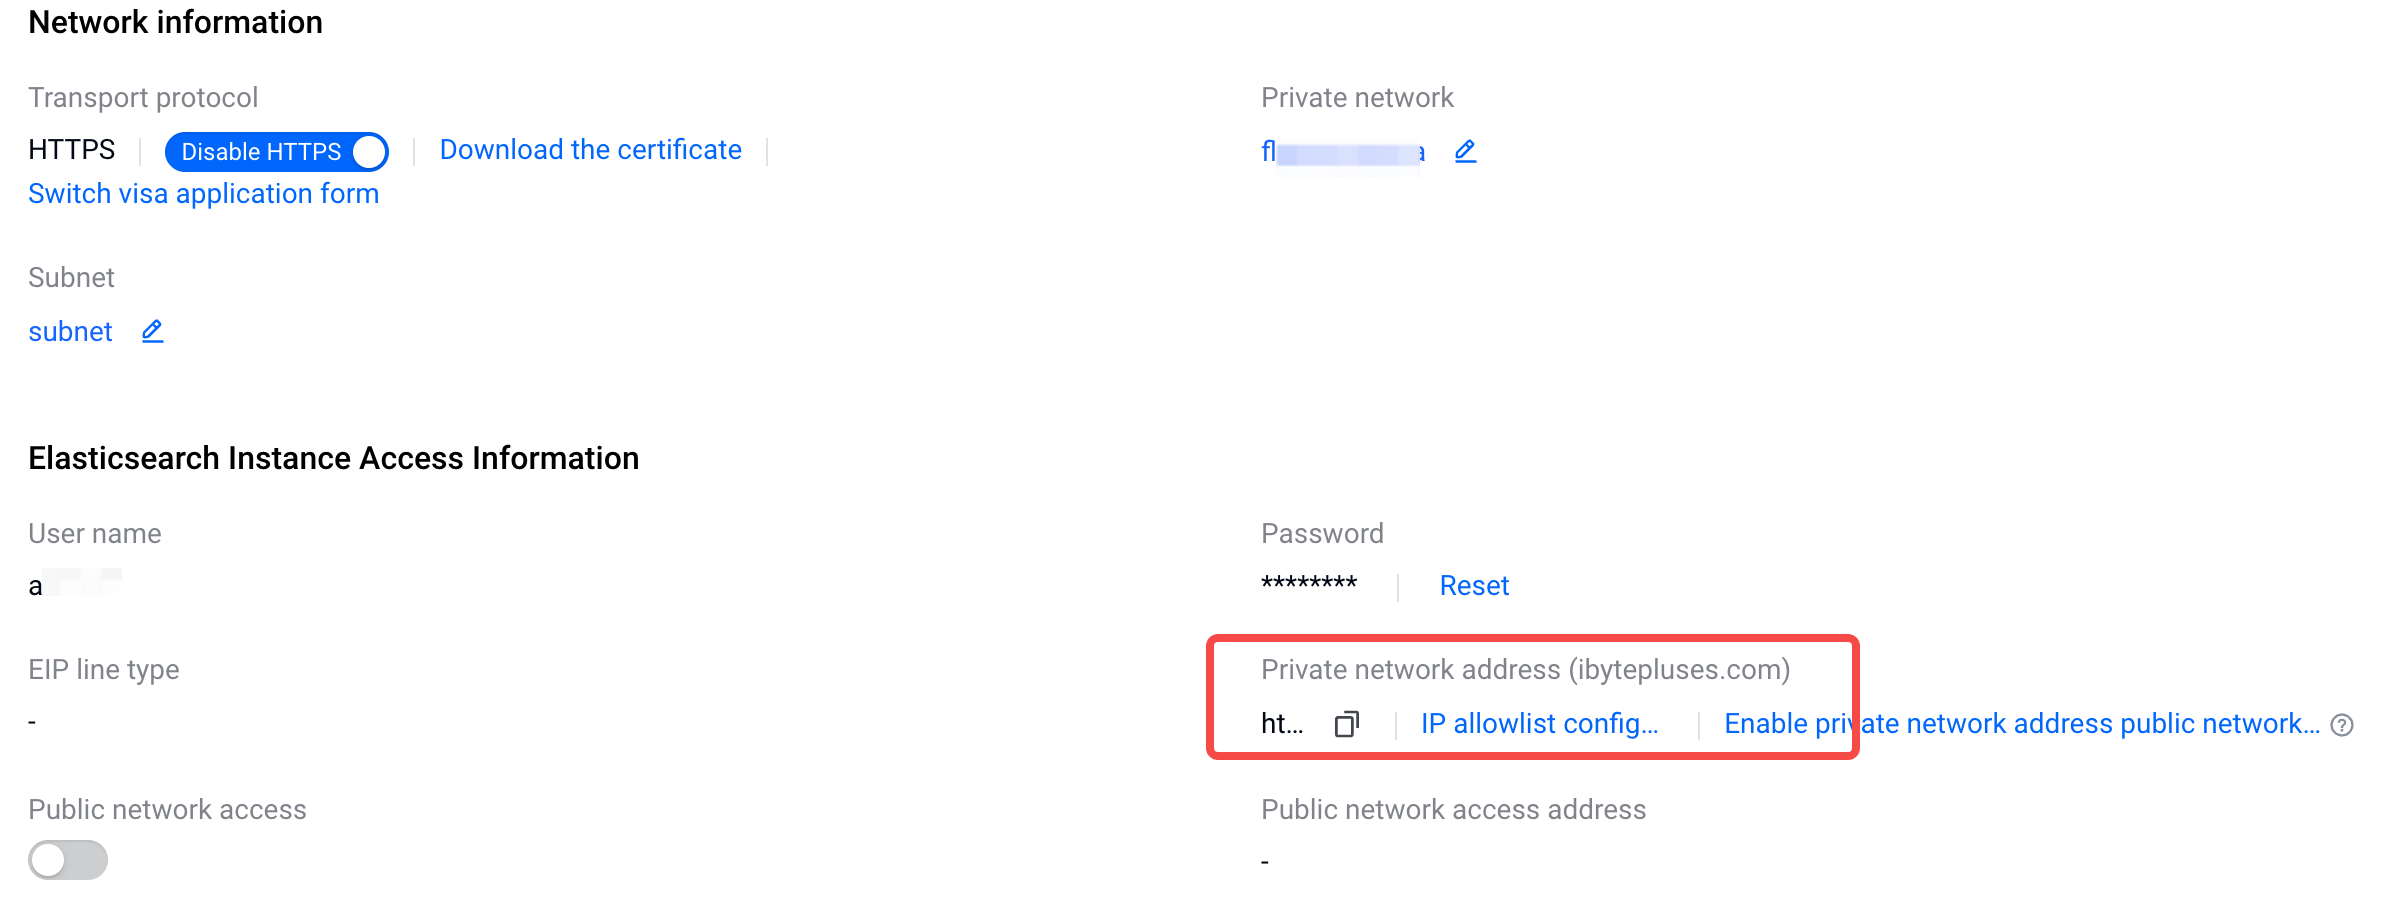Open Switch visa application form link

204,194
